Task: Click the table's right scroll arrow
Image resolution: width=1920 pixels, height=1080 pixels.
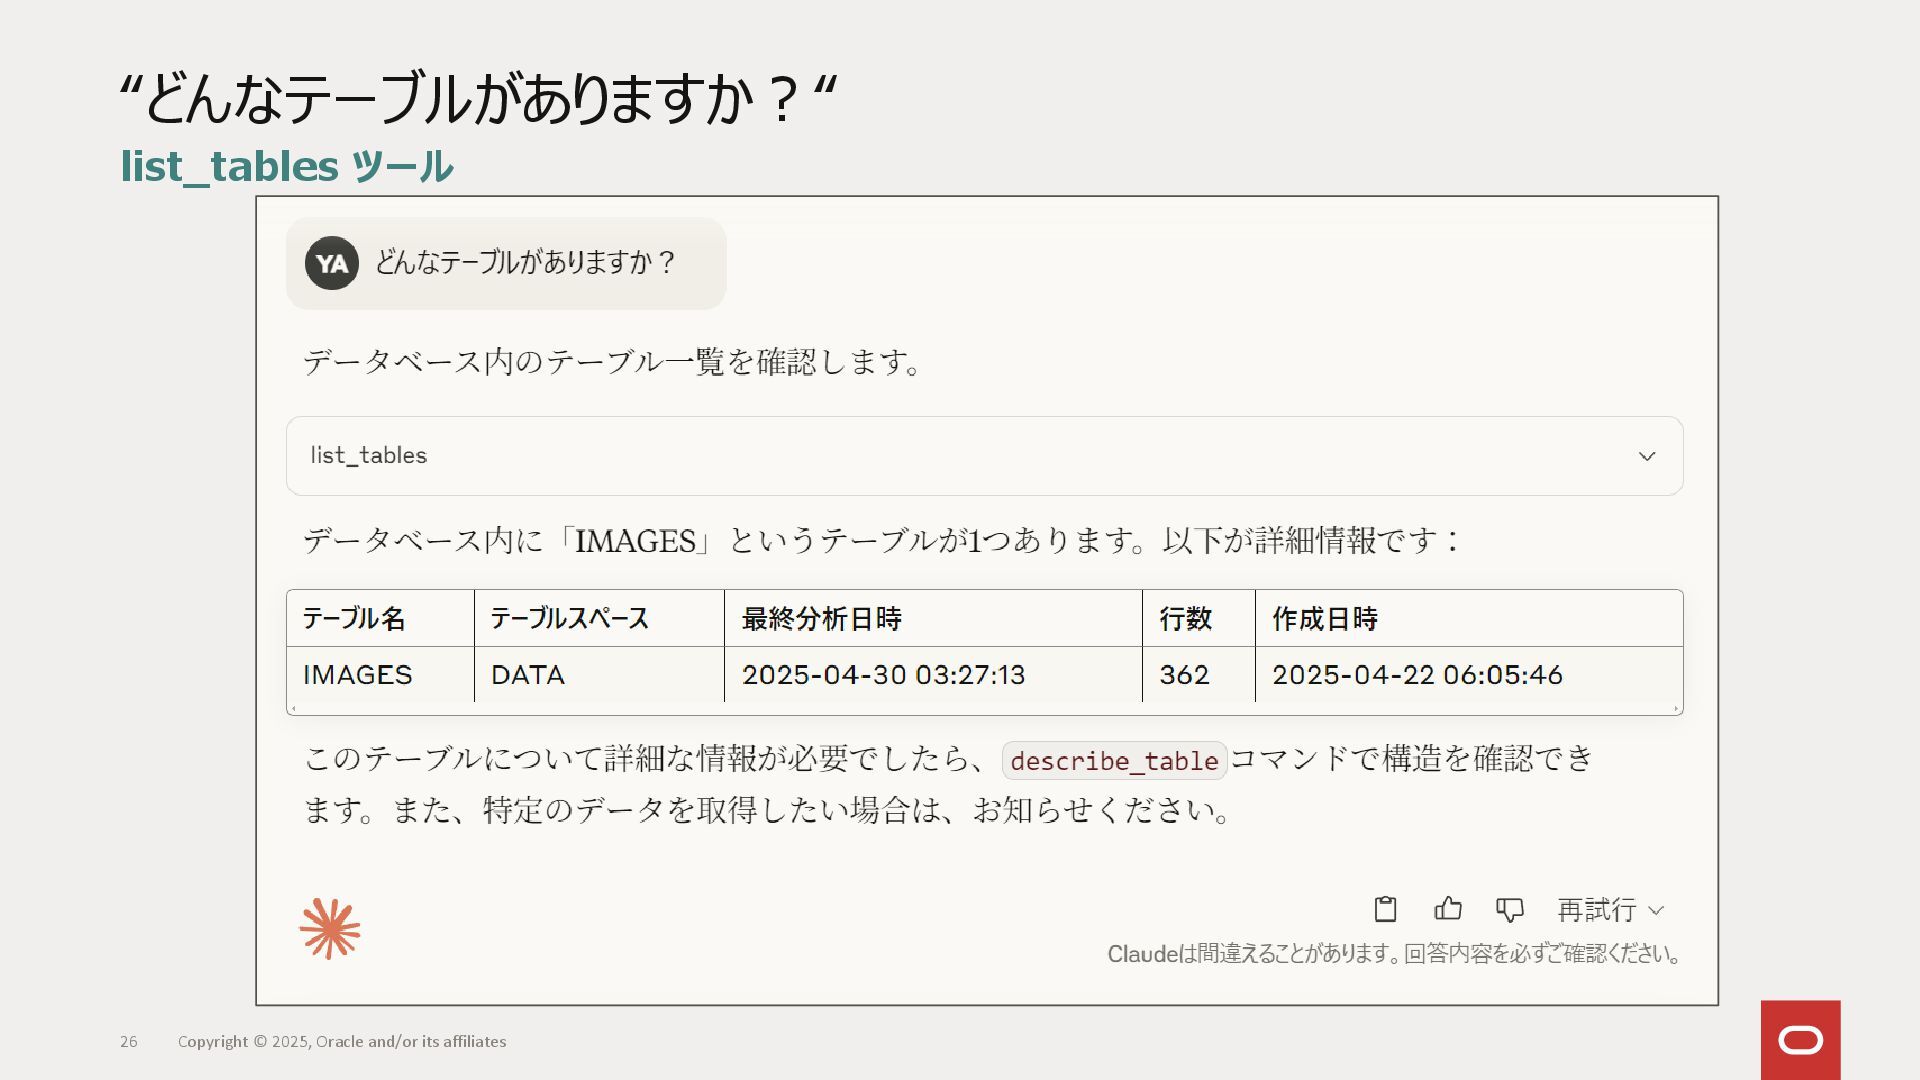Action: coord(1676,709)
